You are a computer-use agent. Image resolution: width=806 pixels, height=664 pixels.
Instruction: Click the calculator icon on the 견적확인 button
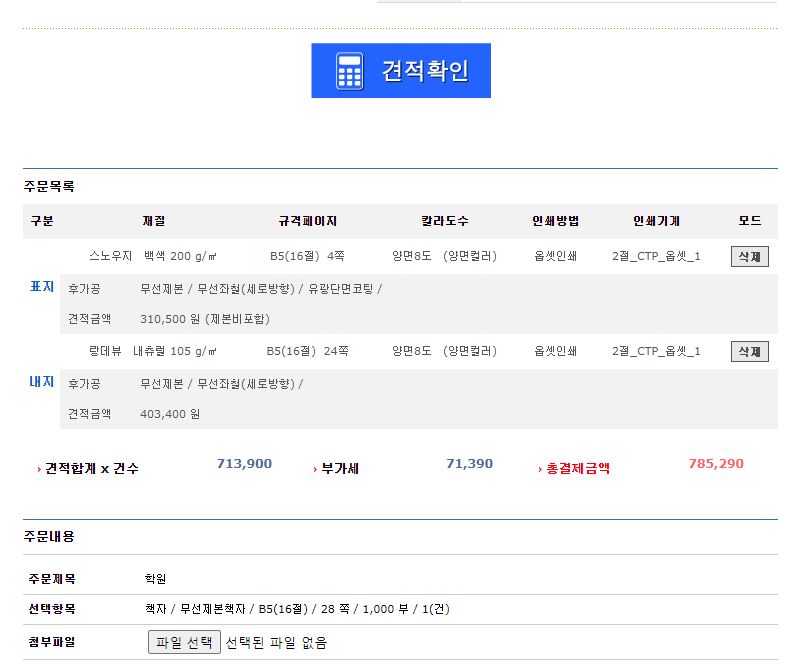(349, 71)
